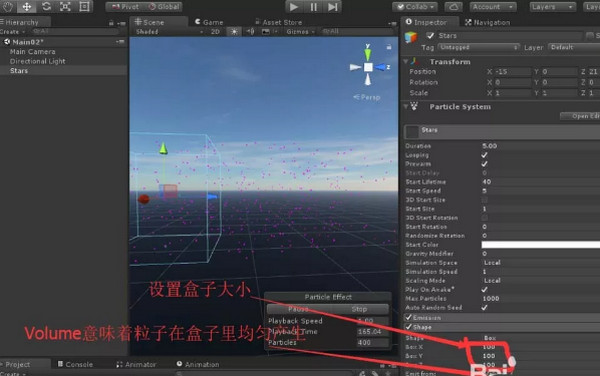
Task: Toggle the Shape module checkbox
Action: 408,327
